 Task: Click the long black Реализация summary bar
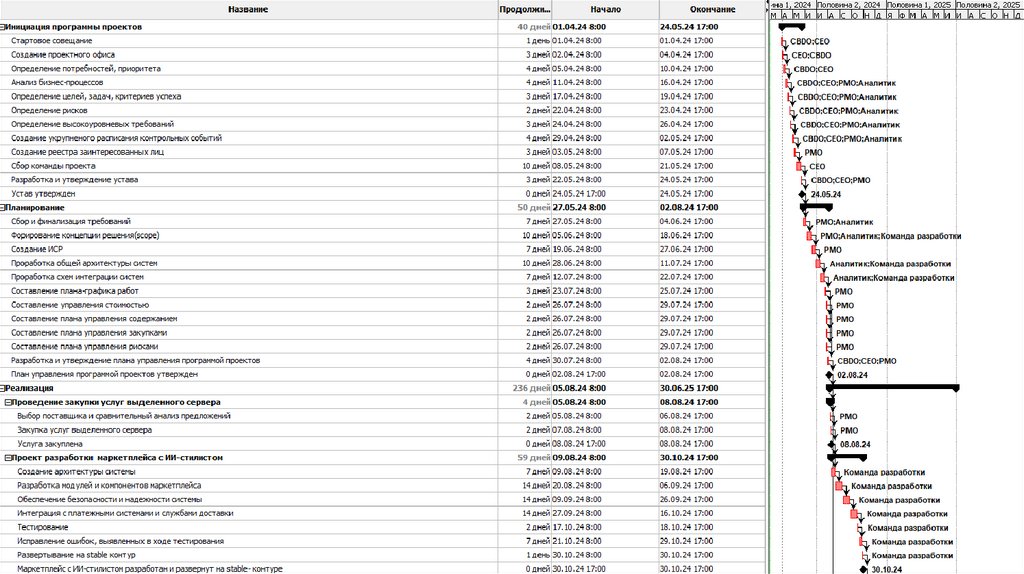pyautogui.click(x=893, y=388)
